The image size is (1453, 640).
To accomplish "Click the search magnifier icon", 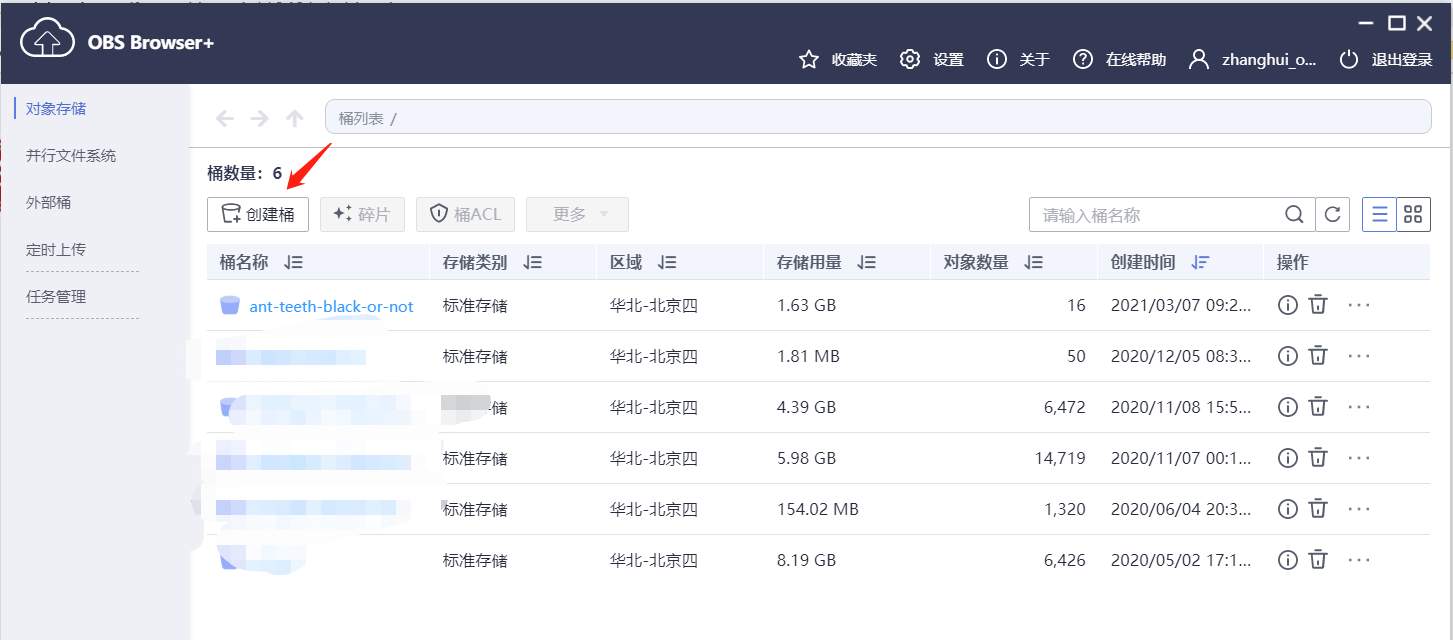I will click(x=1294, y=215).
